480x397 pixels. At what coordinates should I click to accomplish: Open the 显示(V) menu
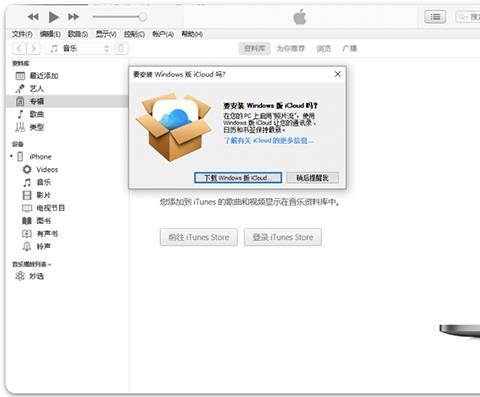(x=106, y=34)
